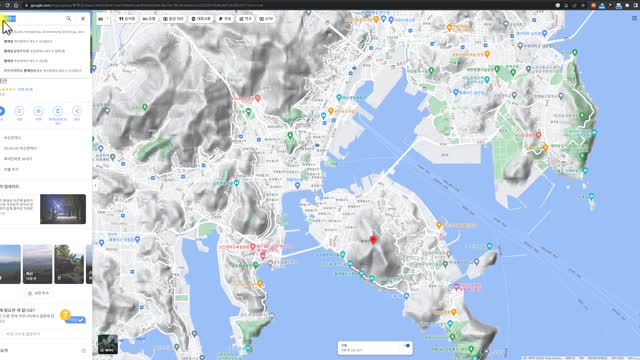Select the Hotels chip with bed icon
Image resolution: width=640 pixels, height=360 pixels.
[x=149, y=19]
